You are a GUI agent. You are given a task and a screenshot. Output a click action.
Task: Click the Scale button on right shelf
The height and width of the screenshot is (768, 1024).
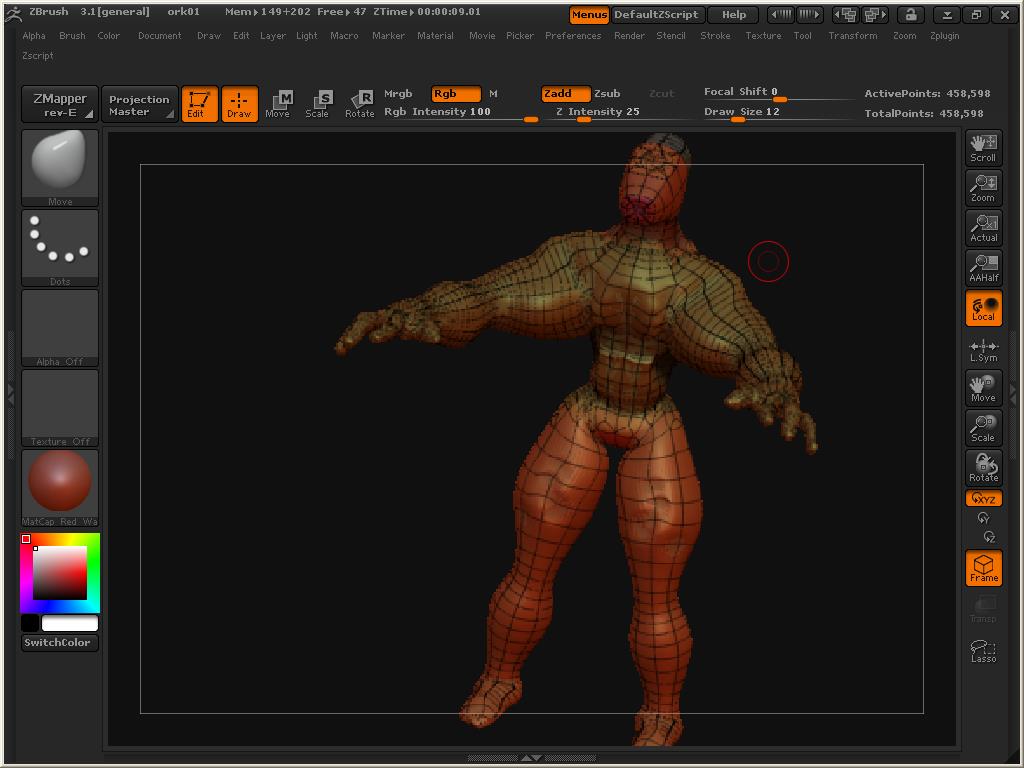point(984,428)
